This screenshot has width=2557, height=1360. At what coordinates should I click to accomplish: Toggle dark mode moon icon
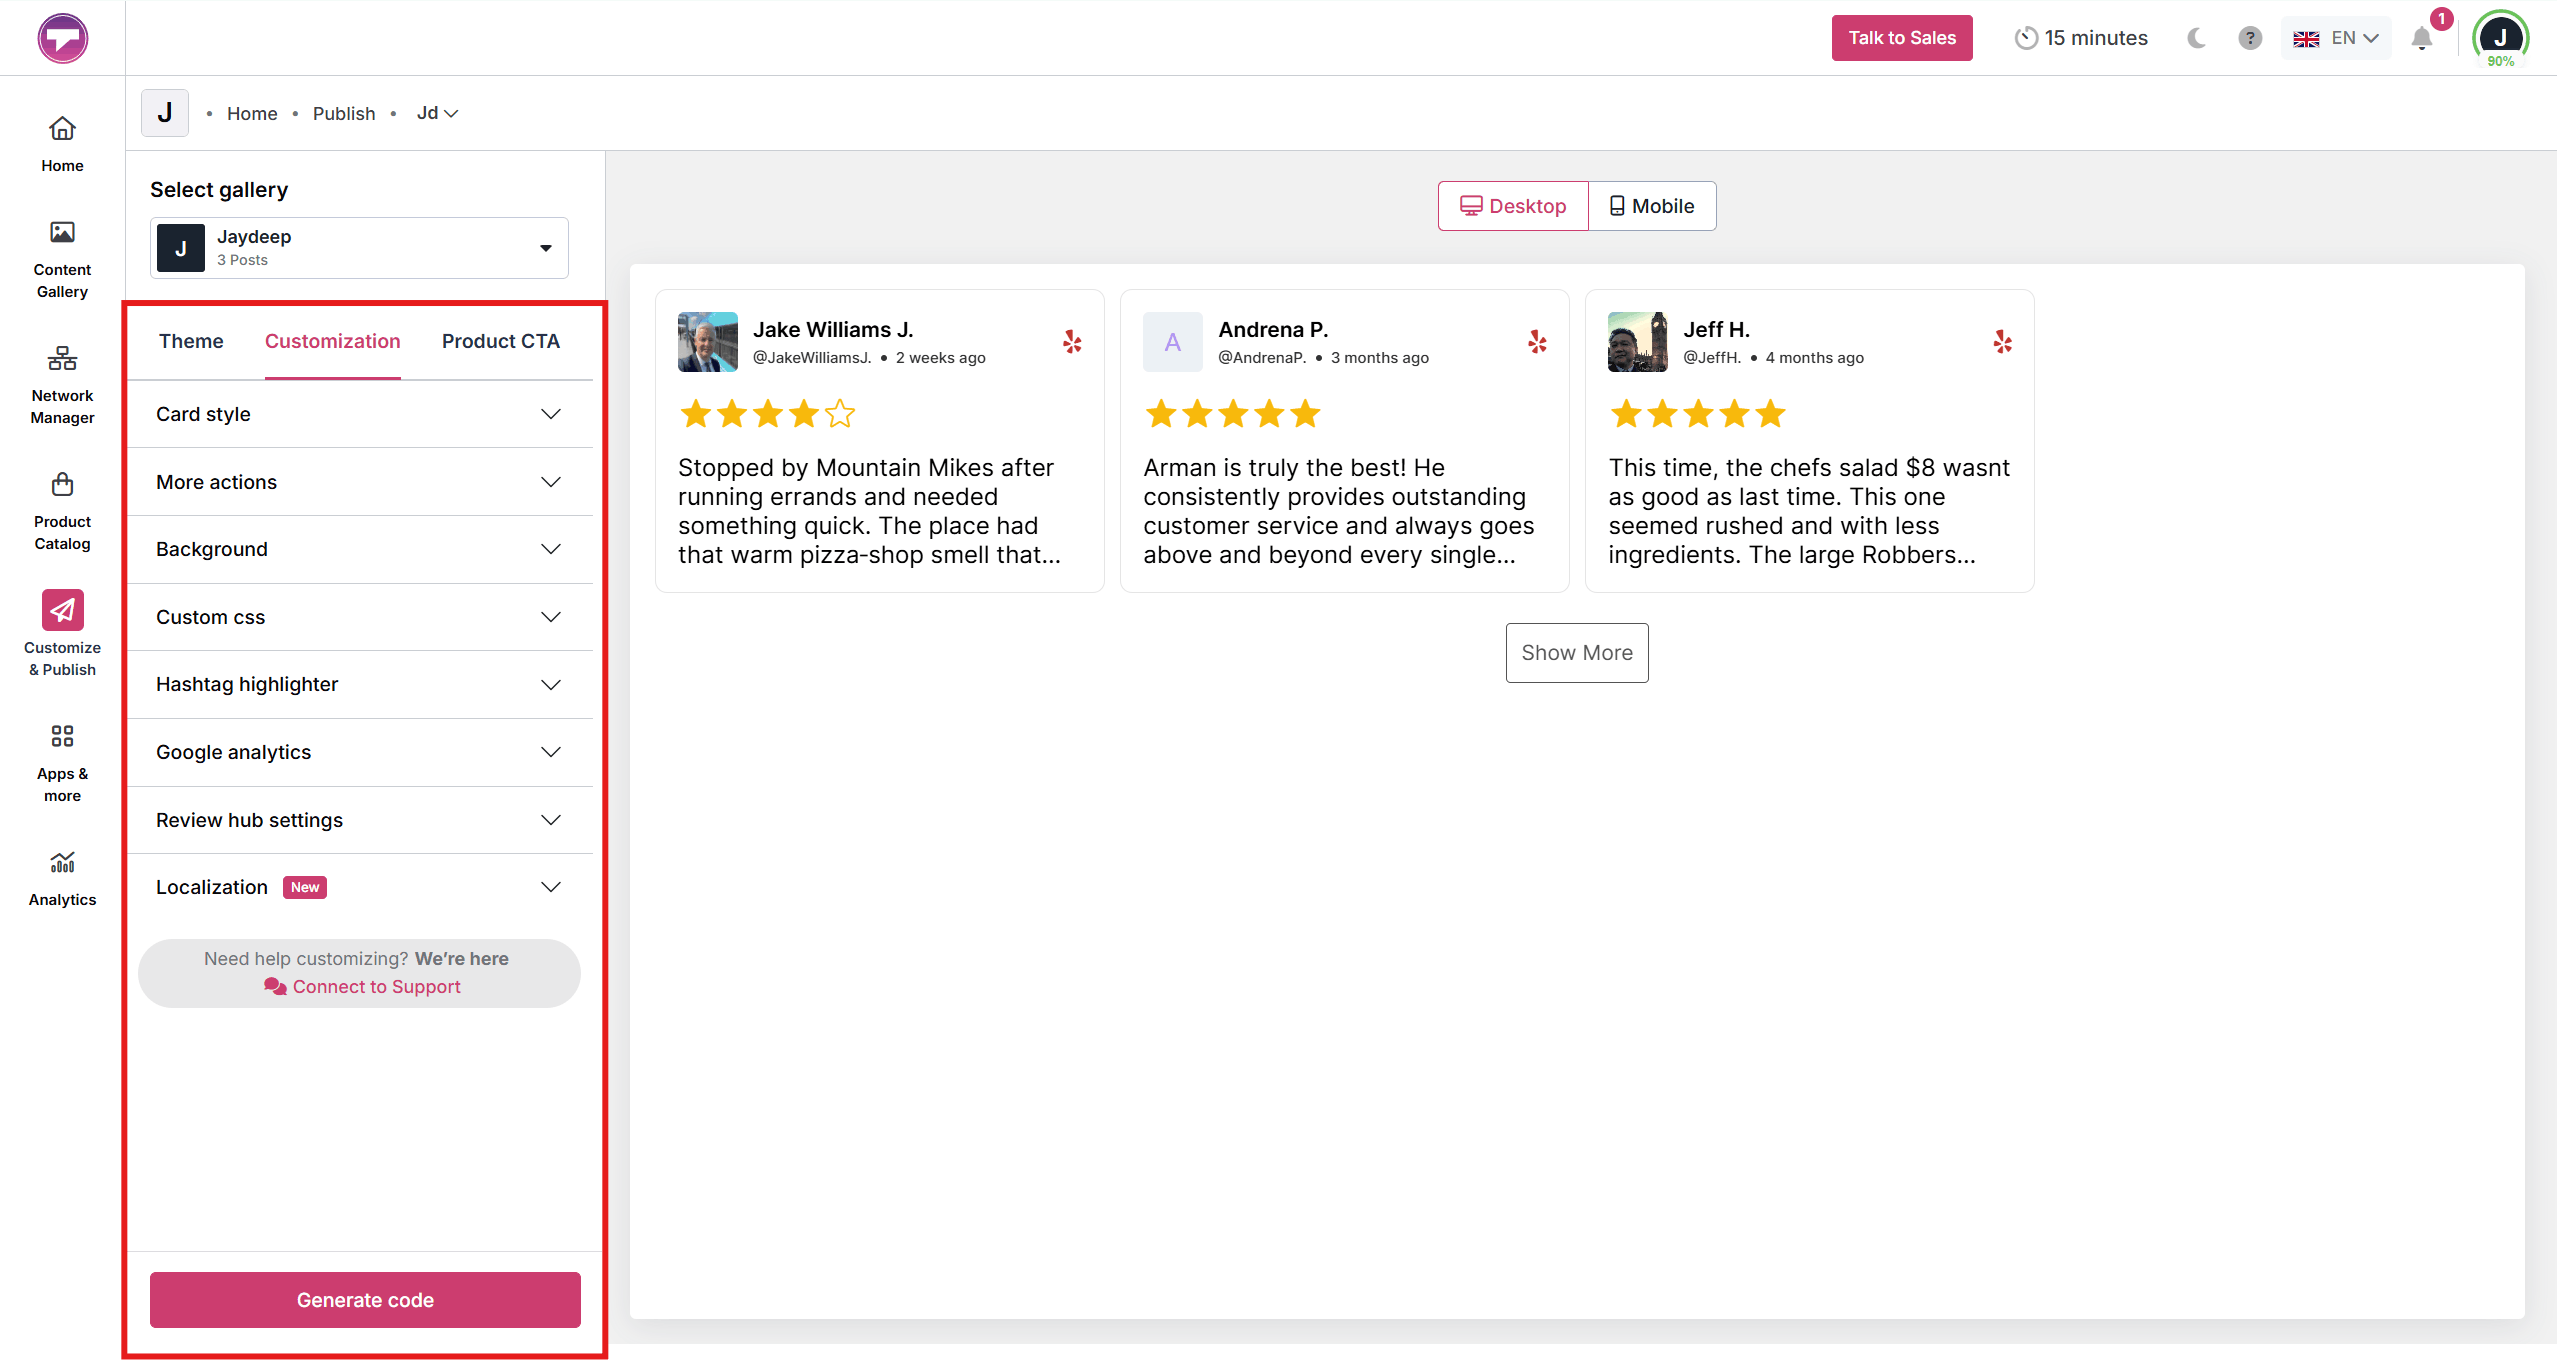pos(2195,38)
